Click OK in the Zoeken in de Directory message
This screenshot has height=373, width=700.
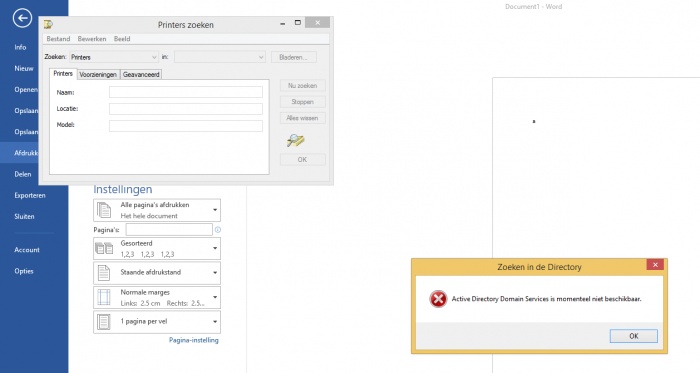[x=633, y=336]
